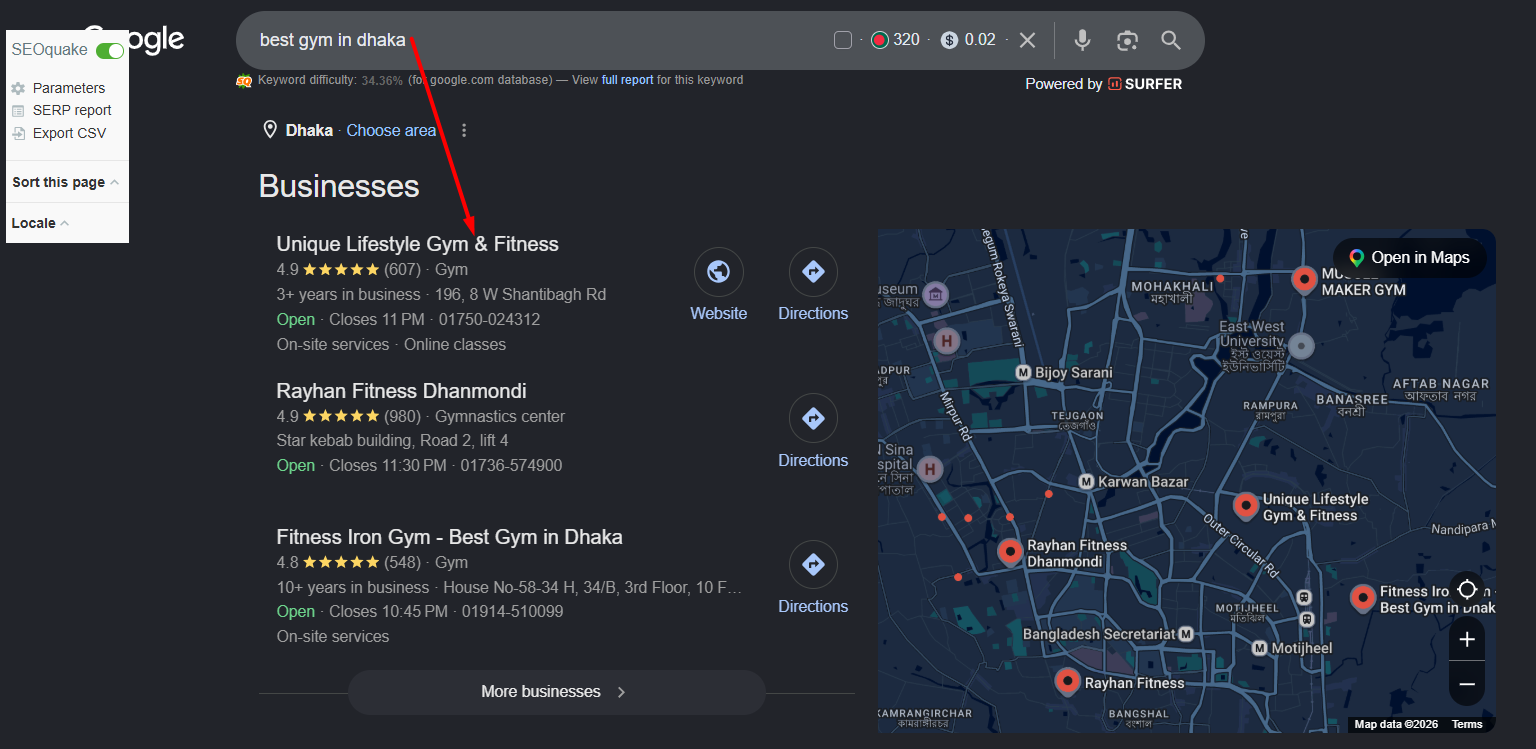
Task: Get directions to Unique Lifestyle Gym & Fitness
Action: (813, 272)
